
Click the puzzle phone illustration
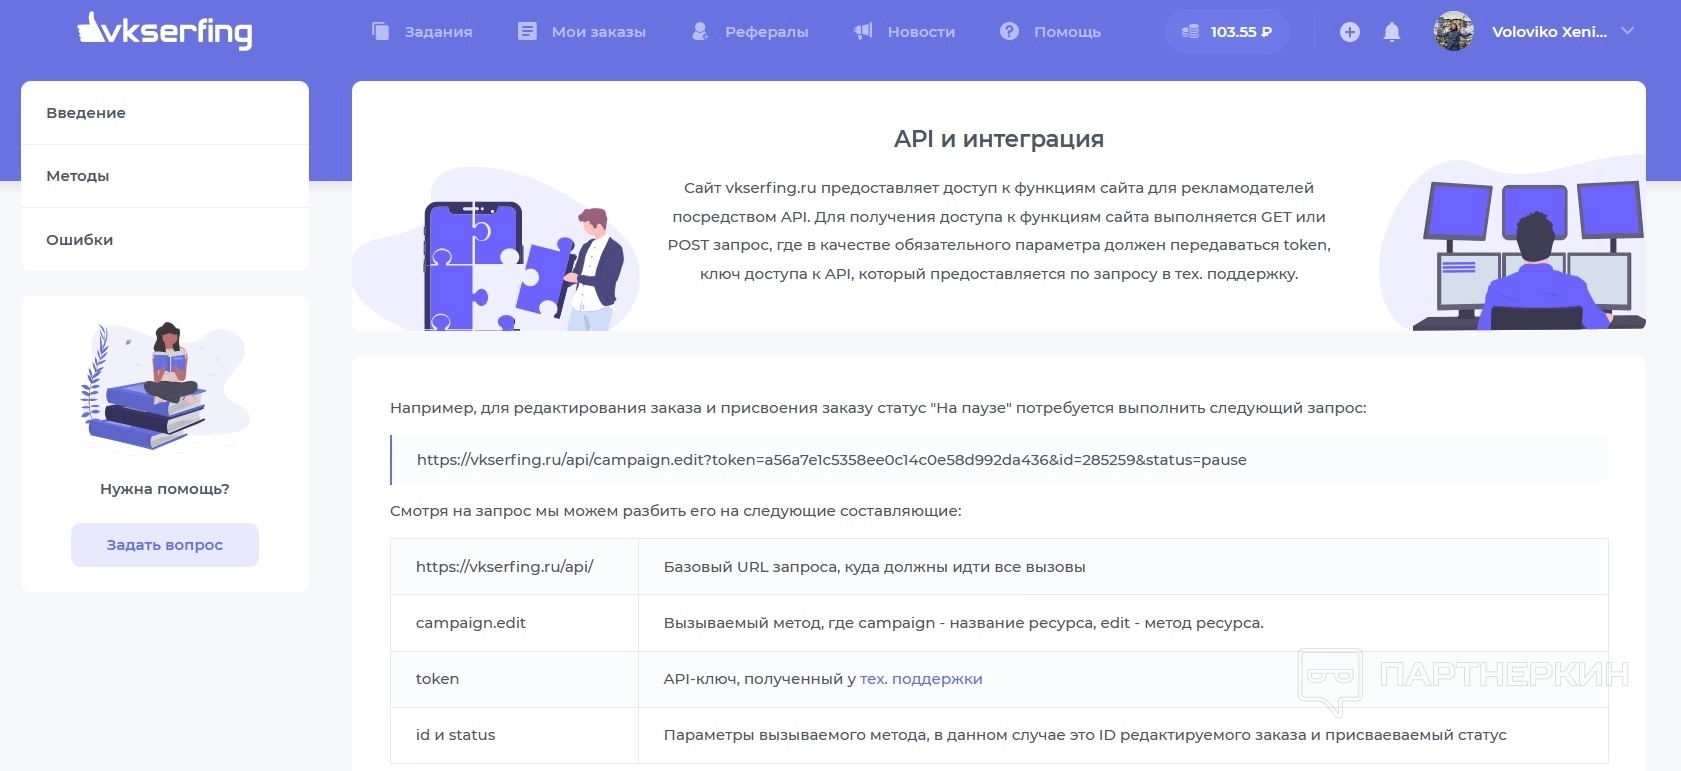coord(496,250)
